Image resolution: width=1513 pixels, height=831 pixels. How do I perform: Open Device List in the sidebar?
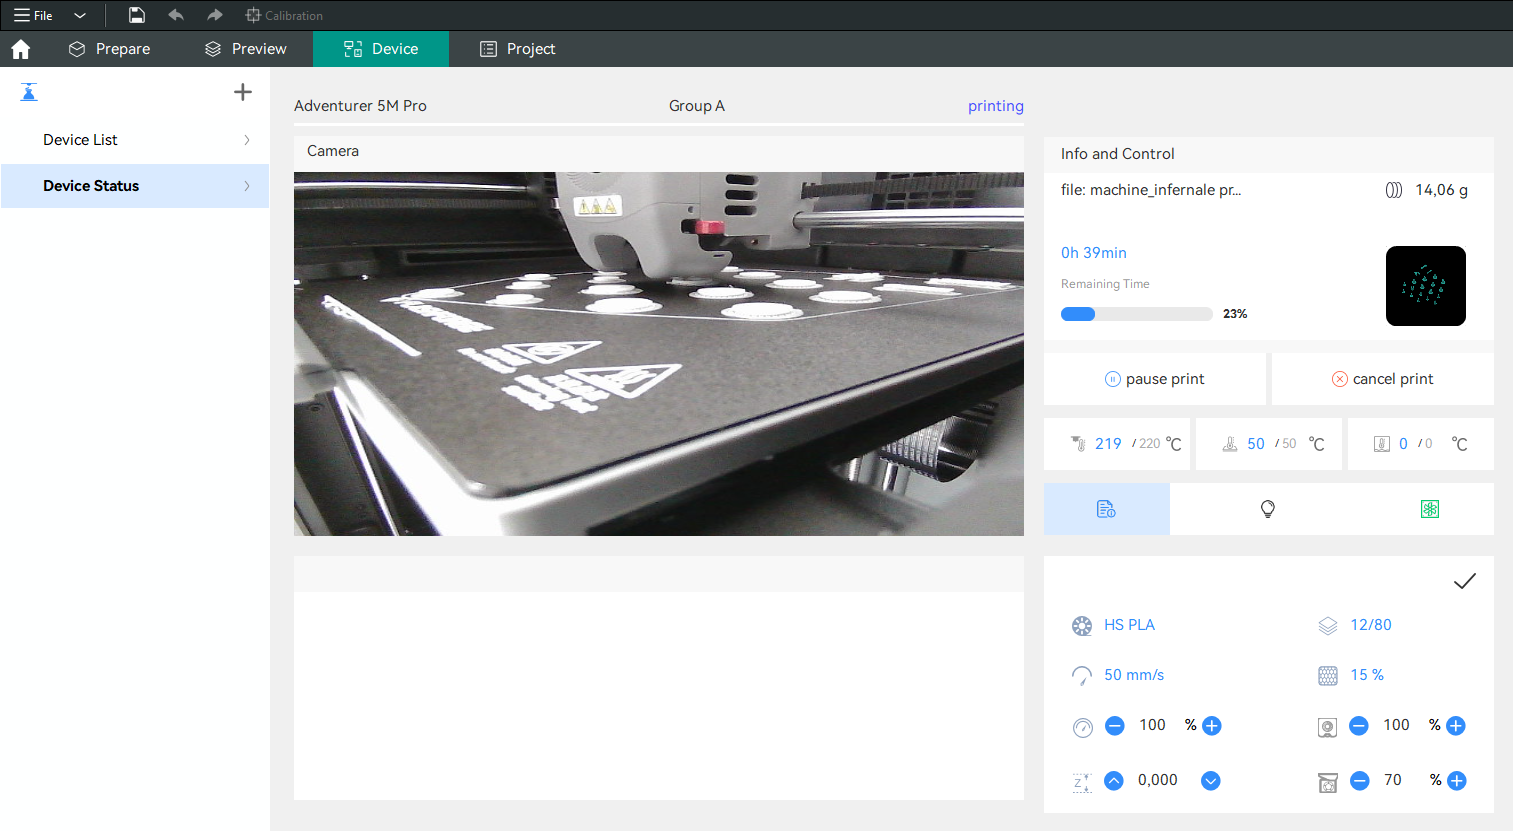[135, 140]
